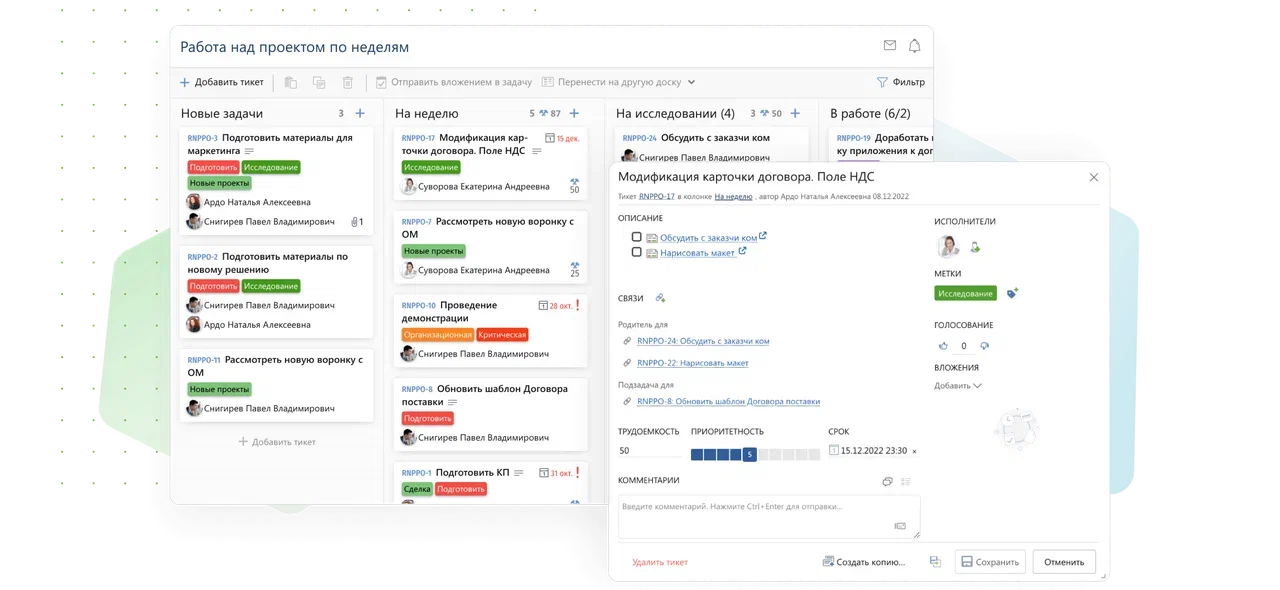Screen dimensions: 1280x590
Task: Check the 'Обсудить с заказчи ком' checkbox
Action: (x=637, y=237)
